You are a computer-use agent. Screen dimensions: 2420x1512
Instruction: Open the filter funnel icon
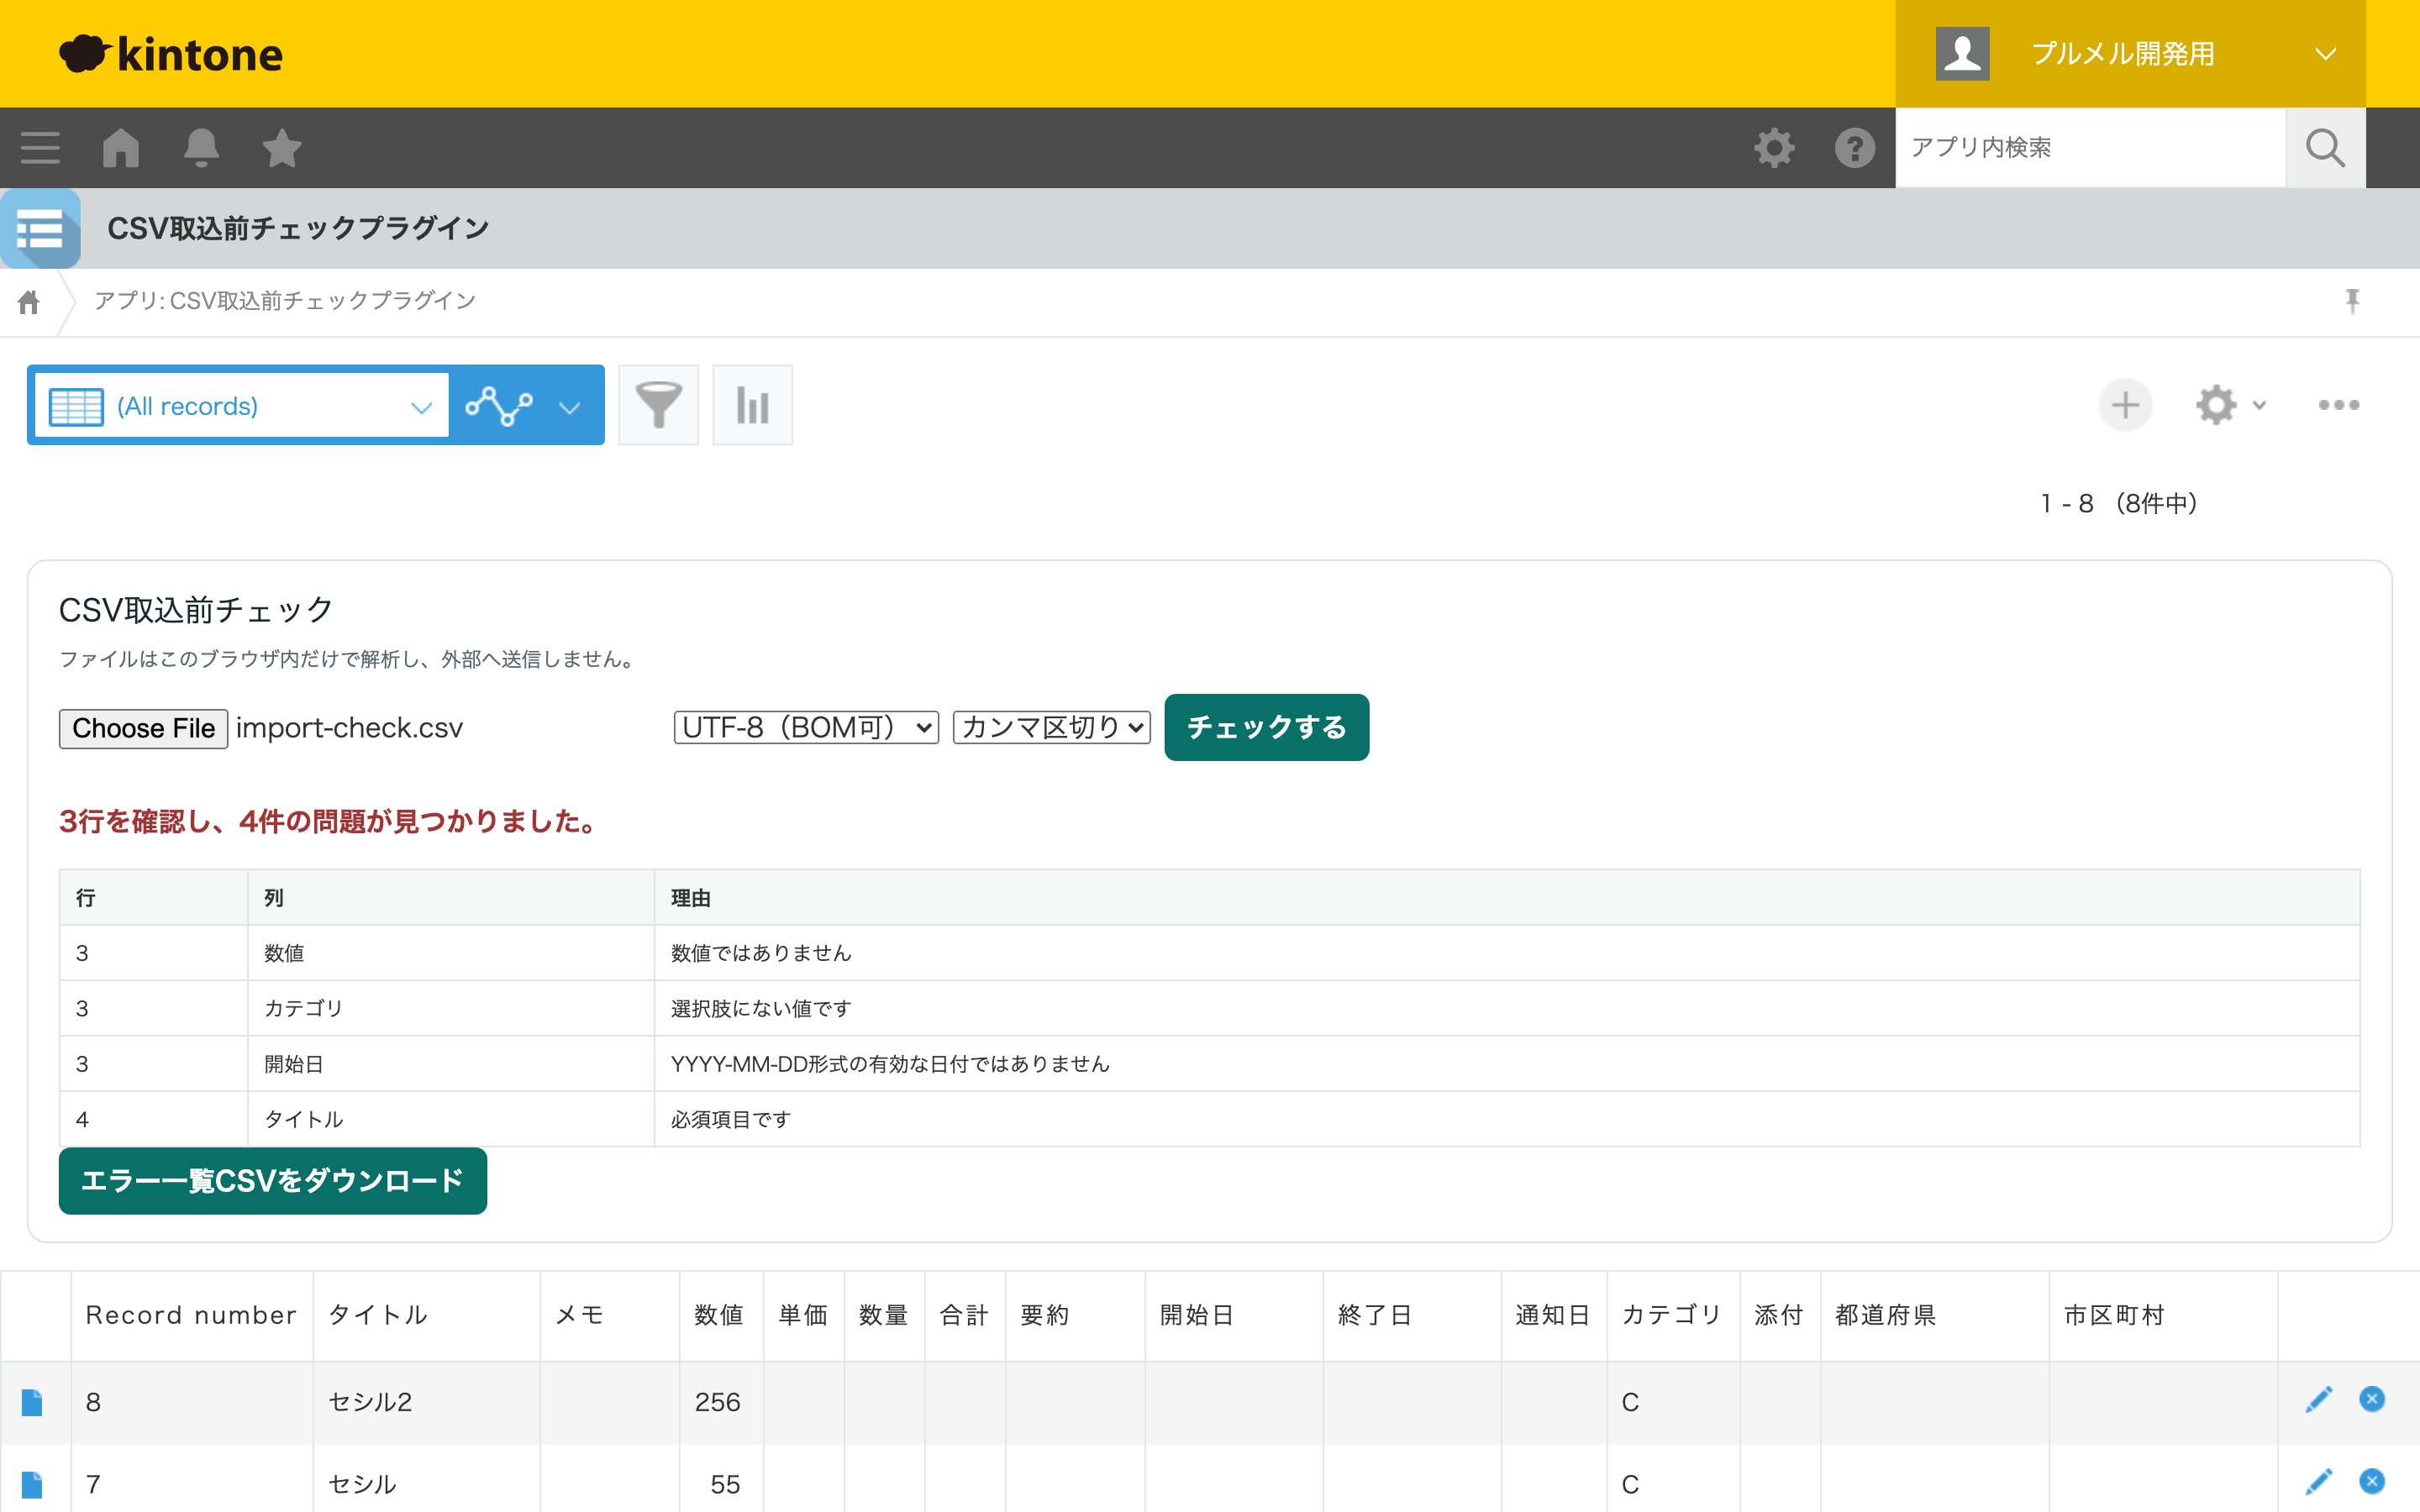[658, 405]
